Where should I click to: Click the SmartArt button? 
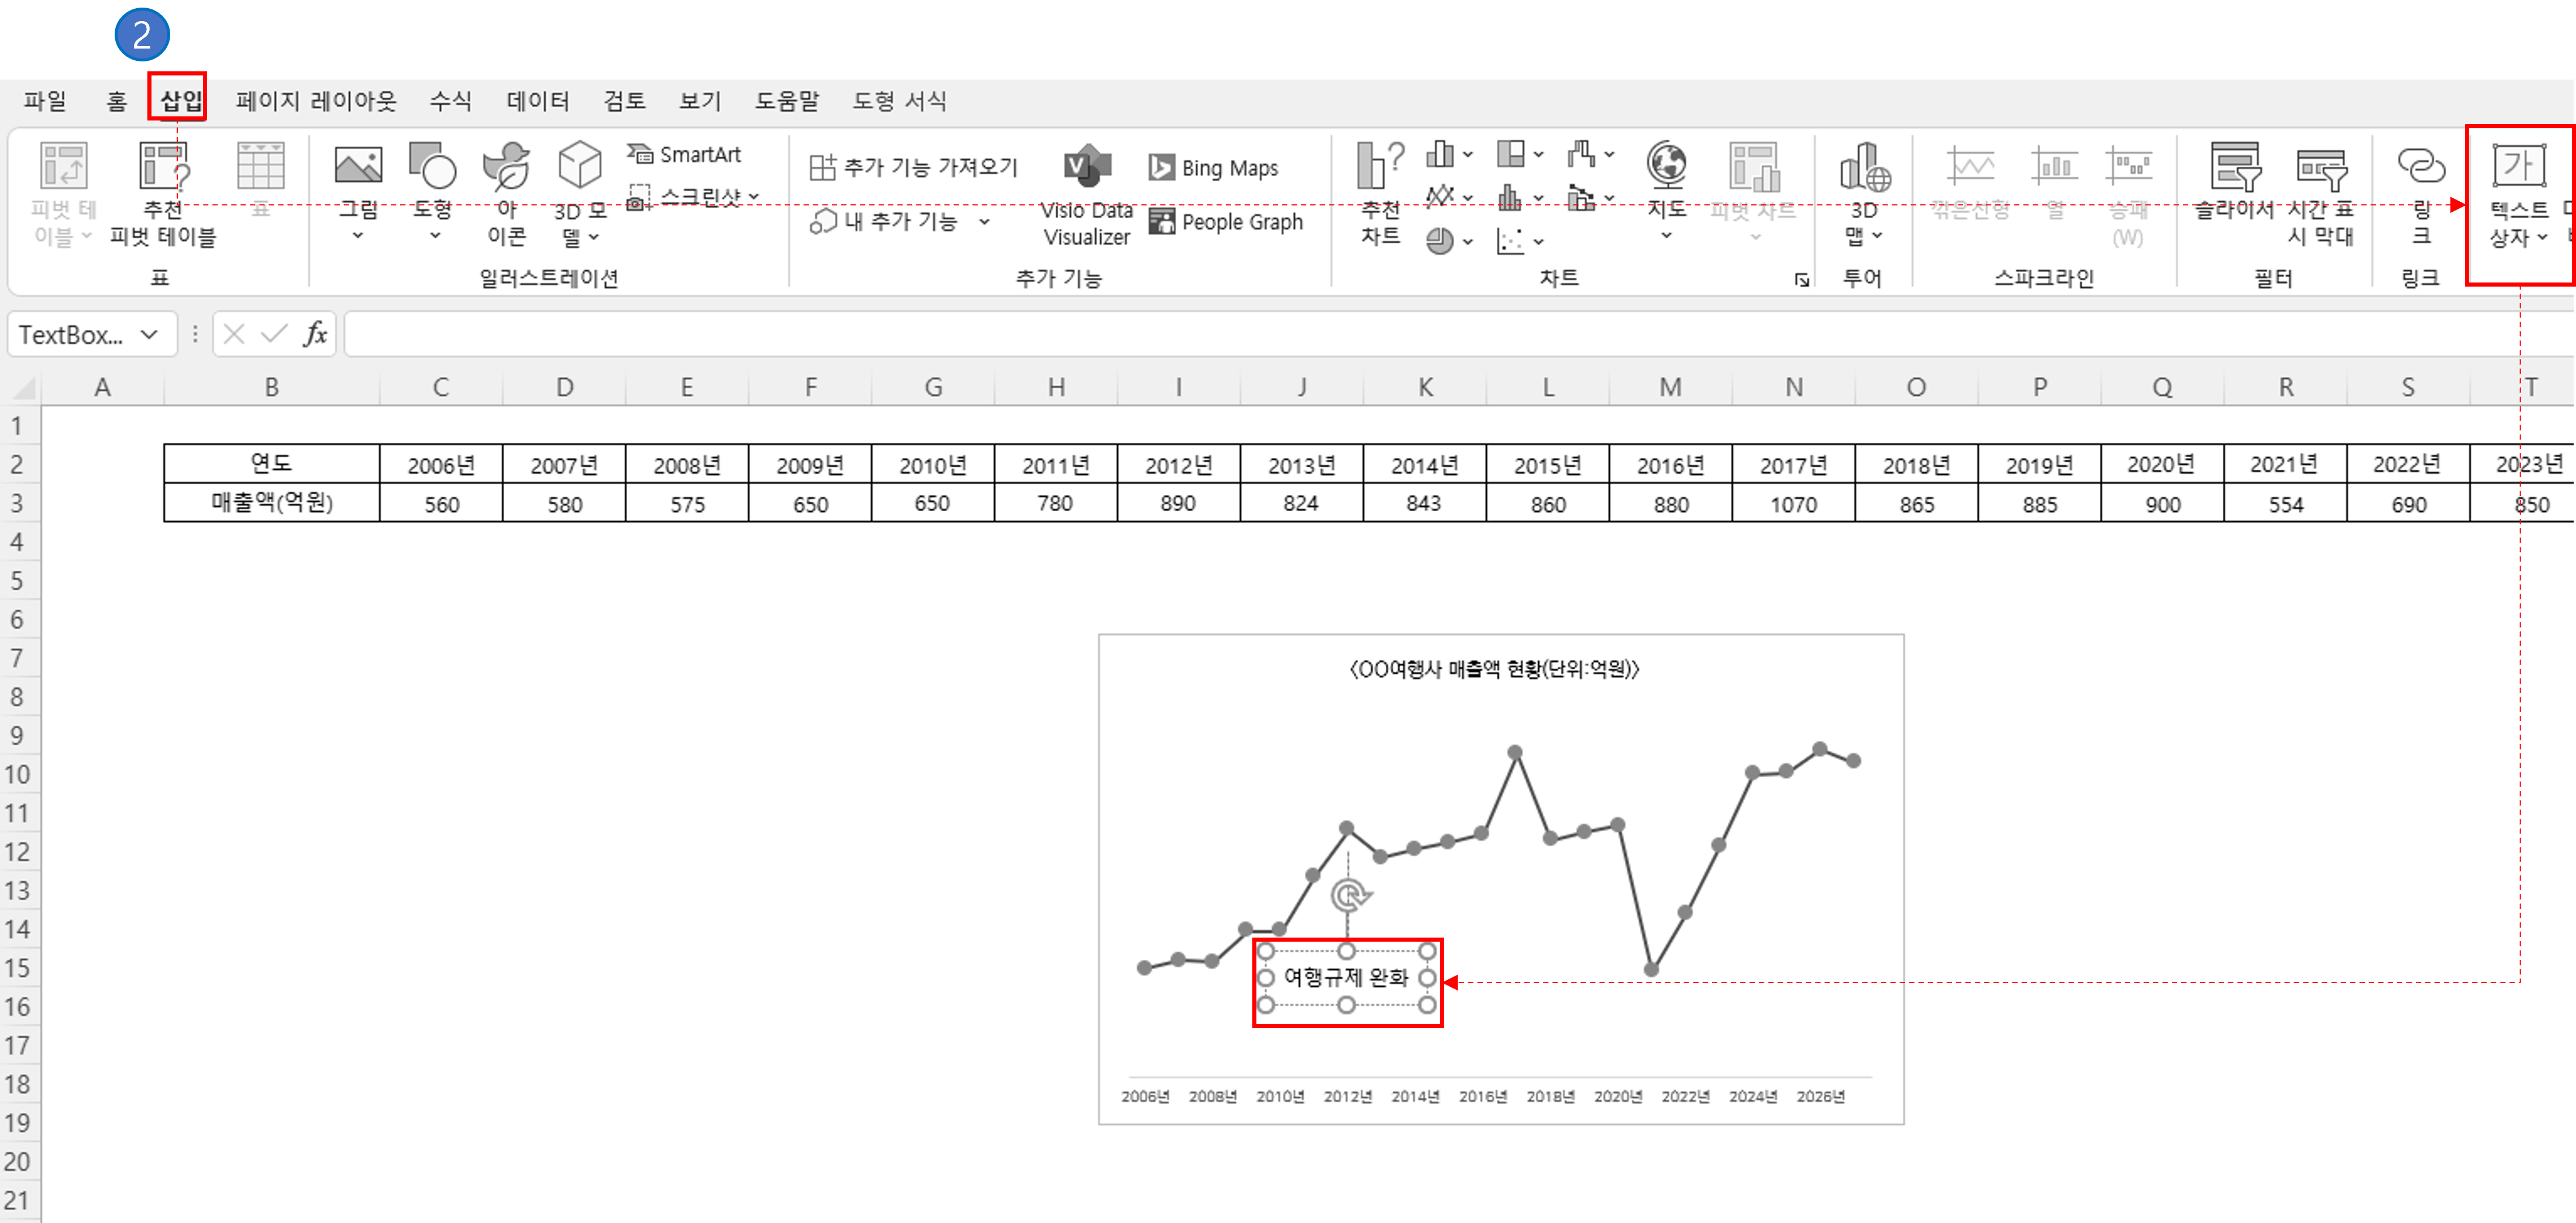[x=685, y=154]
